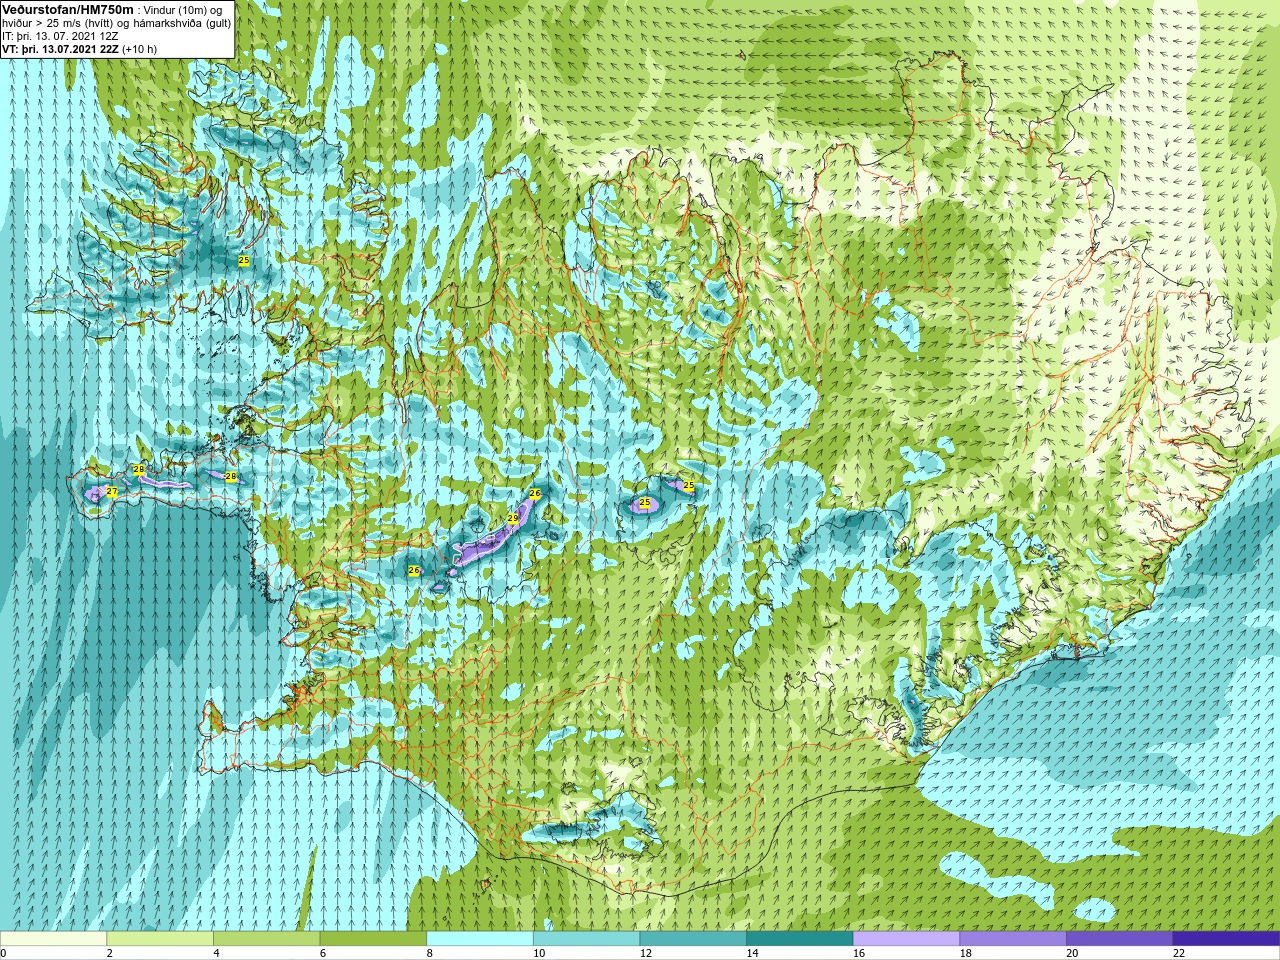Click the 8–10 light cyan legend swatch
This screenshot has width=1280, height=960.
coord(480,939)
